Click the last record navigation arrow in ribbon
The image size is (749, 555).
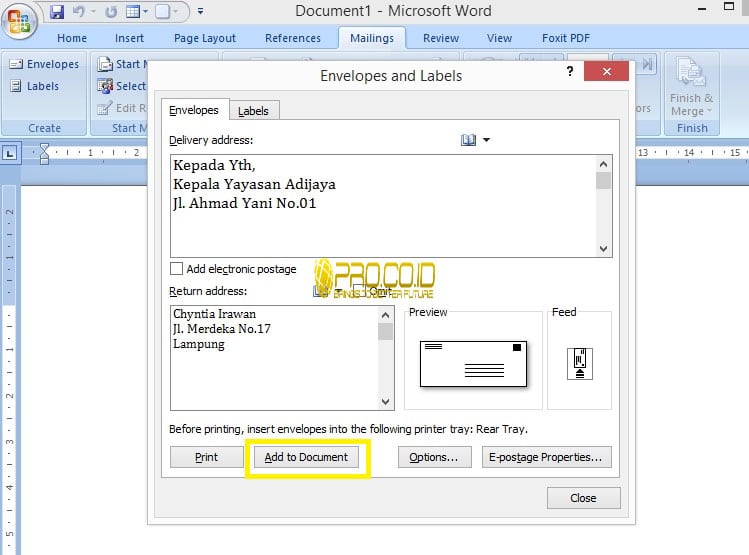tap(647, 64)
